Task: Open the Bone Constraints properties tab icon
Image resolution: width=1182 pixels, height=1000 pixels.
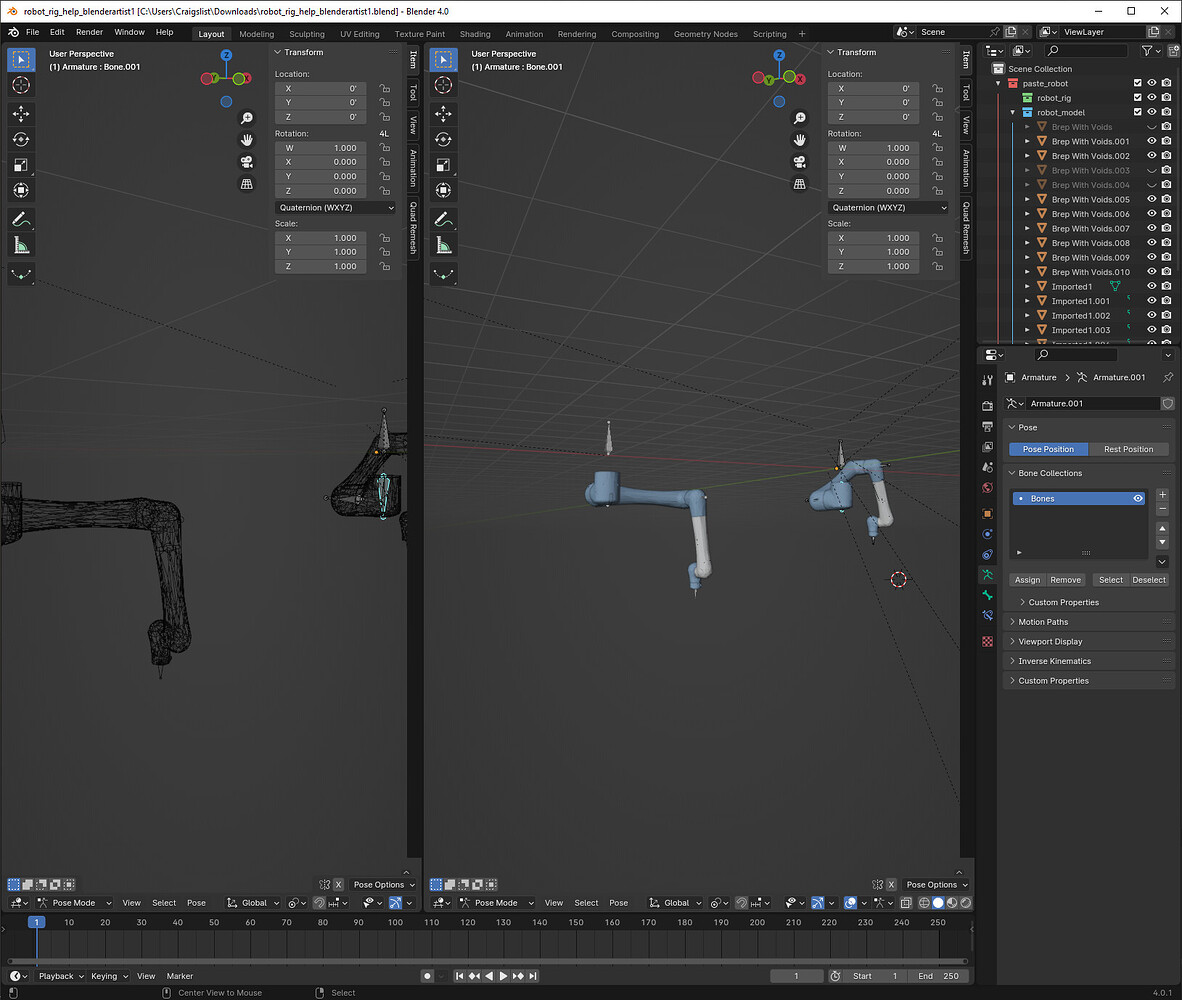Action: (988, 616)
